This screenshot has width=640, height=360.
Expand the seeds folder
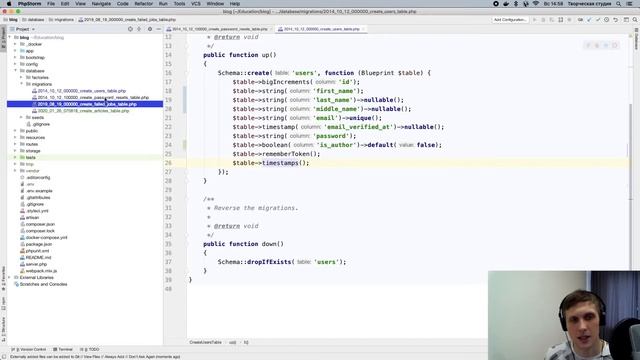click(22, 117)
